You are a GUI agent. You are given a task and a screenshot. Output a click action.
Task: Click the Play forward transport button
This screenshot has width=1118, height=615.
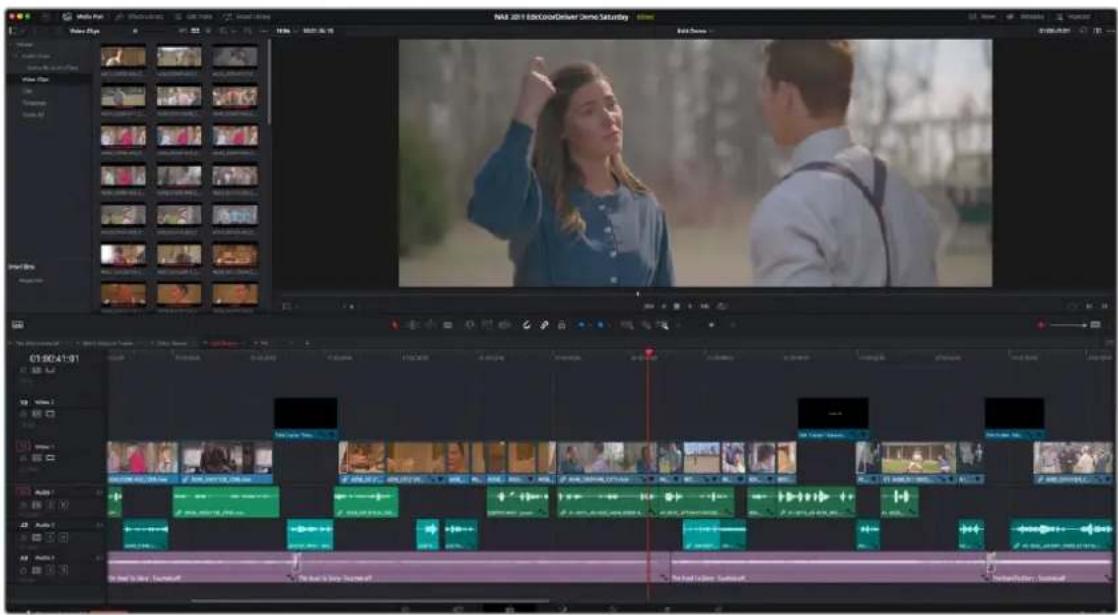(x=690, y=306)
